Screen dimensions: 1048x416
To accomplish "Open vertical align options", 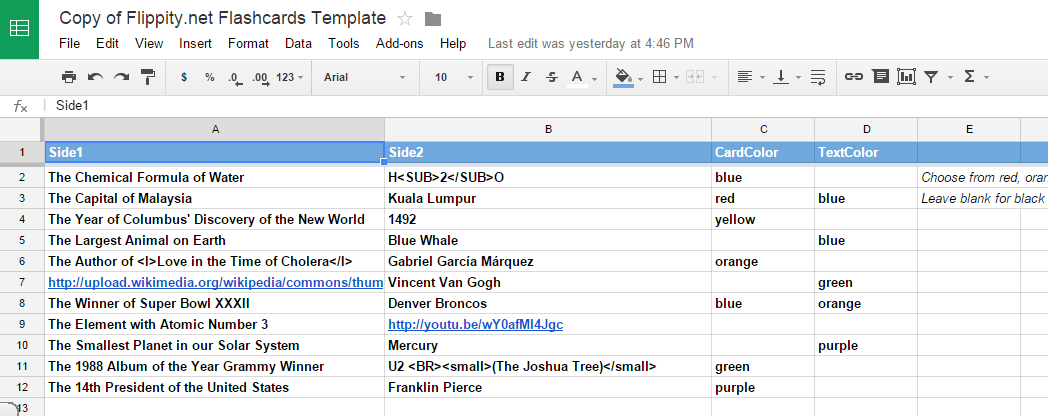I will pos(787,77).
